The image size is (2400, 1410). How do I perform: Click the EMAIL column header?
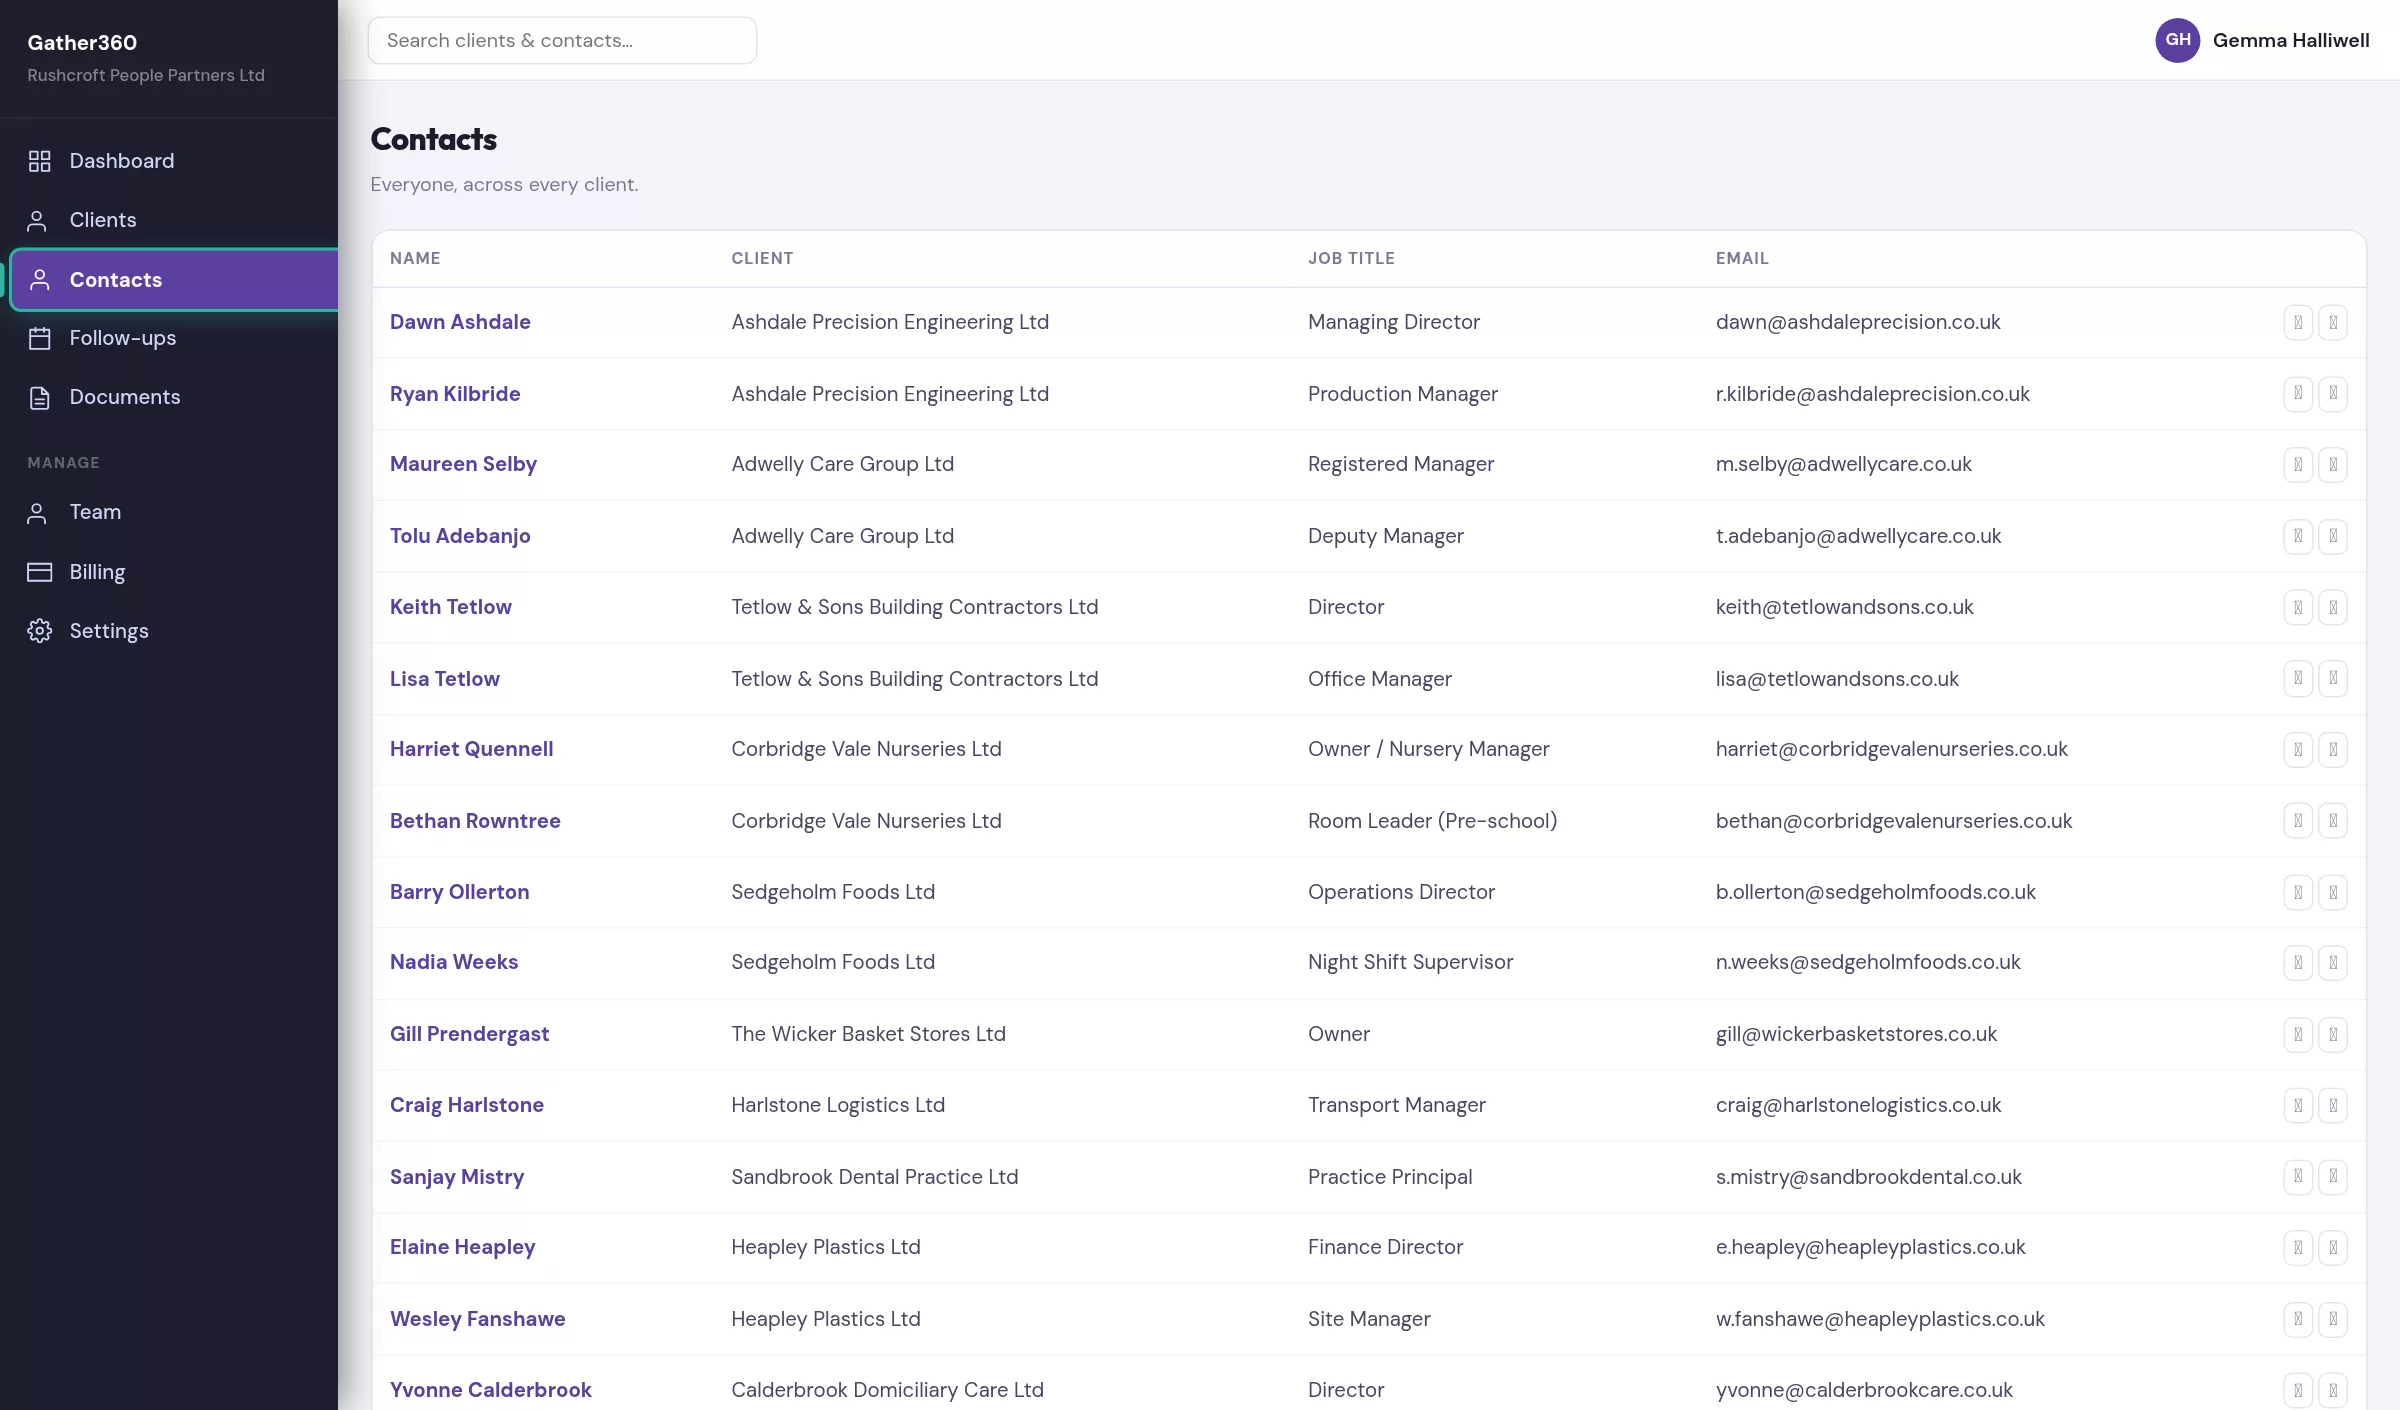[x=1742, y=258]
